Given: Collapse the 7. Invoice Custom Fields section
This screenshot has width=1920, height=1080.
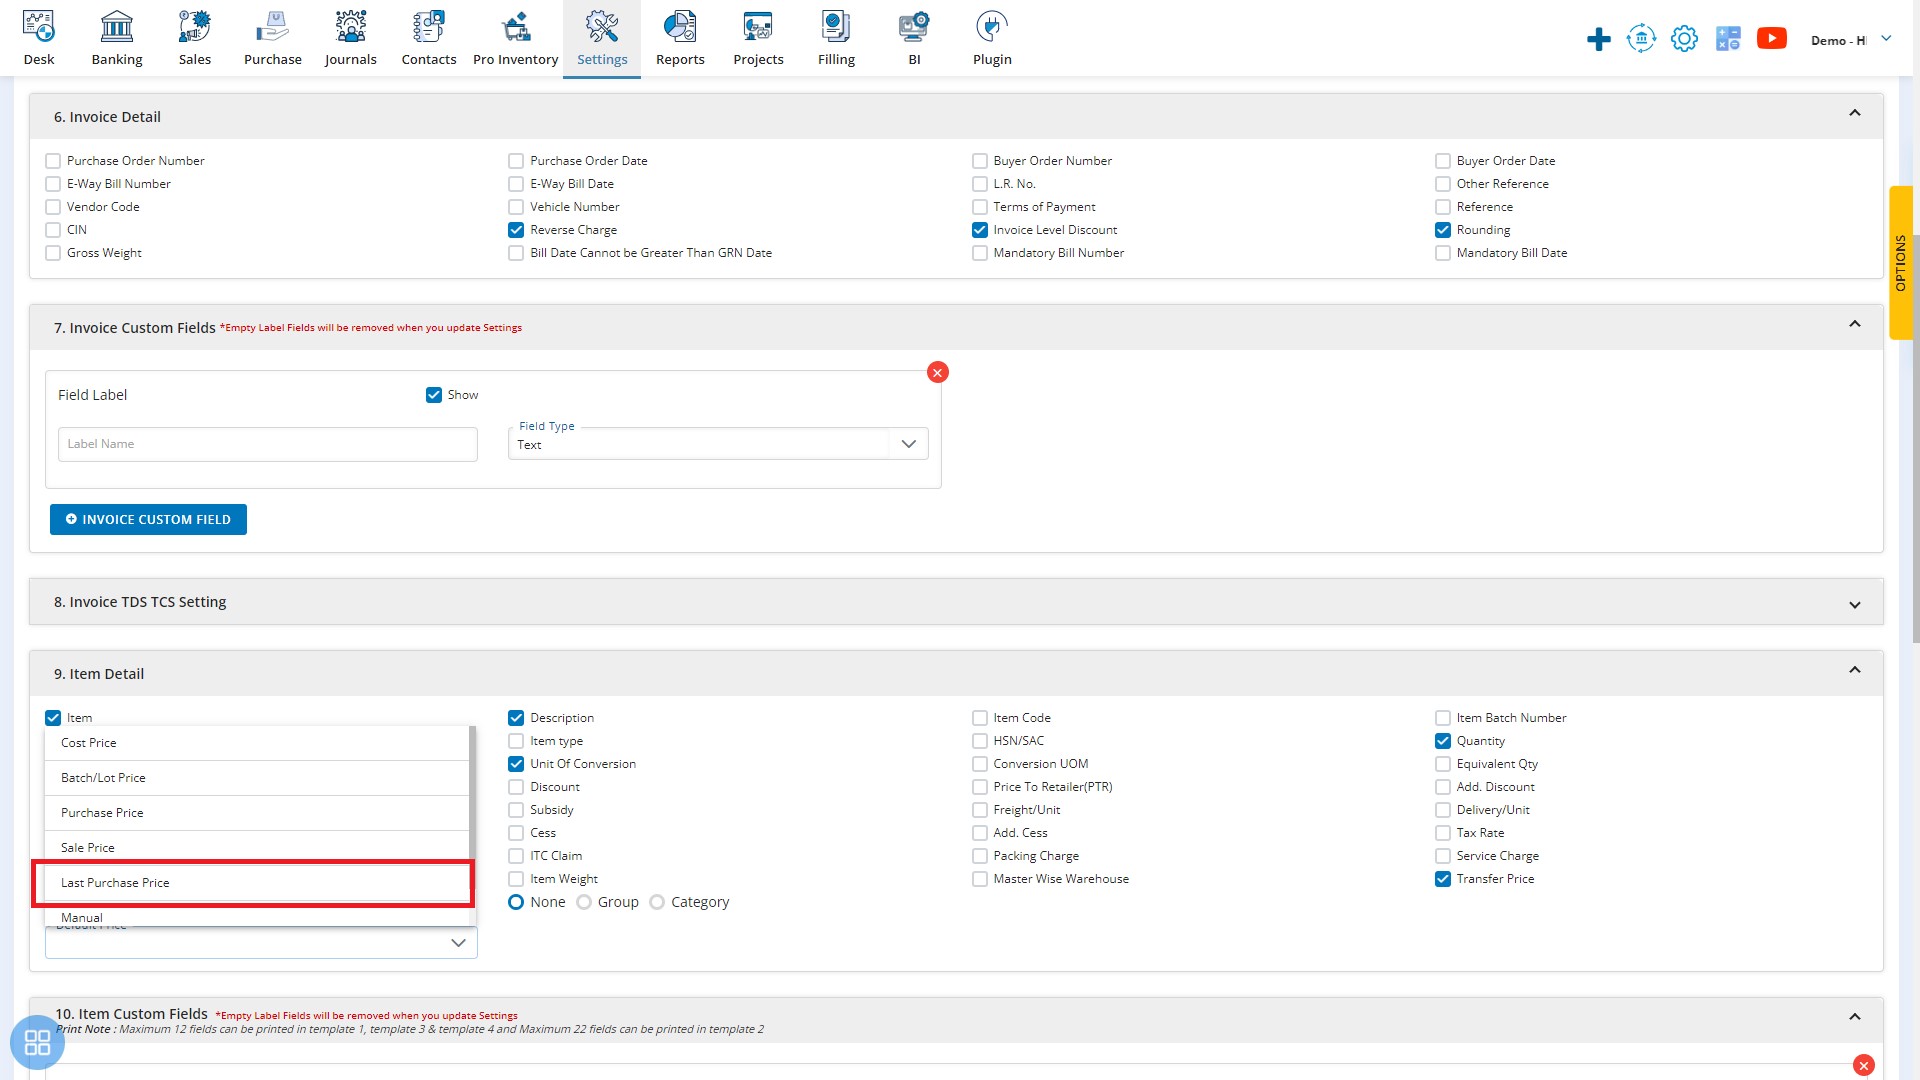Looking at the screenshot, I should 1855,324.
